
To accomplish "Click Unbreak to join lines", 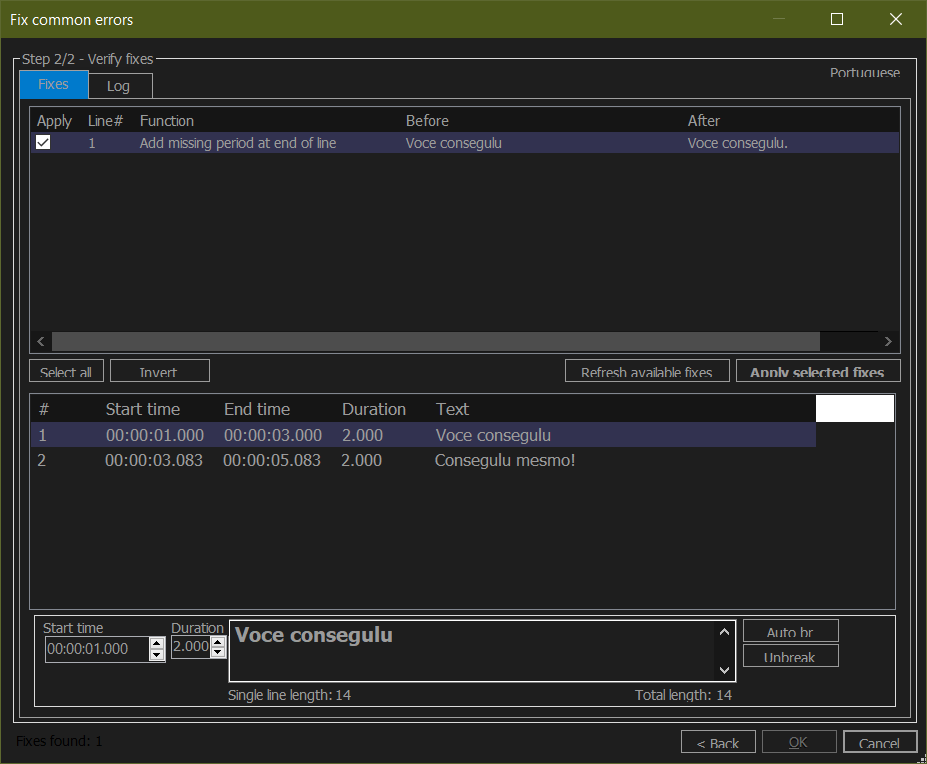I will pos(790,656).
